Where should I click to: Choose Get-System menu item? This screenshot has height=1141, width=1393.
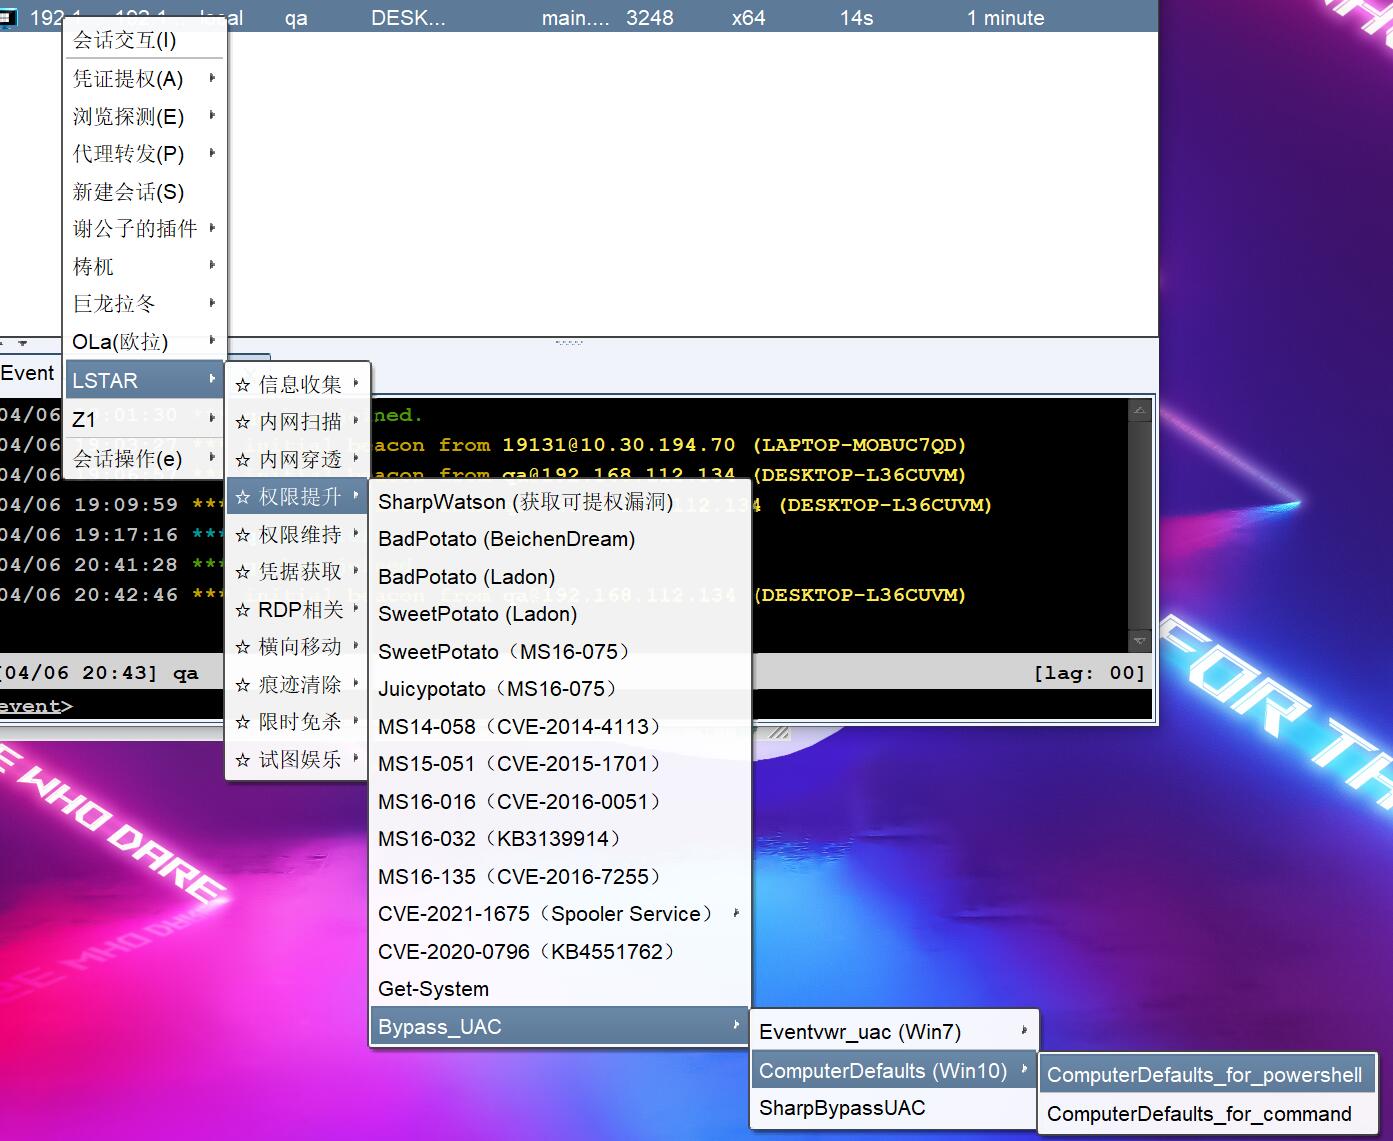point(560,989)
